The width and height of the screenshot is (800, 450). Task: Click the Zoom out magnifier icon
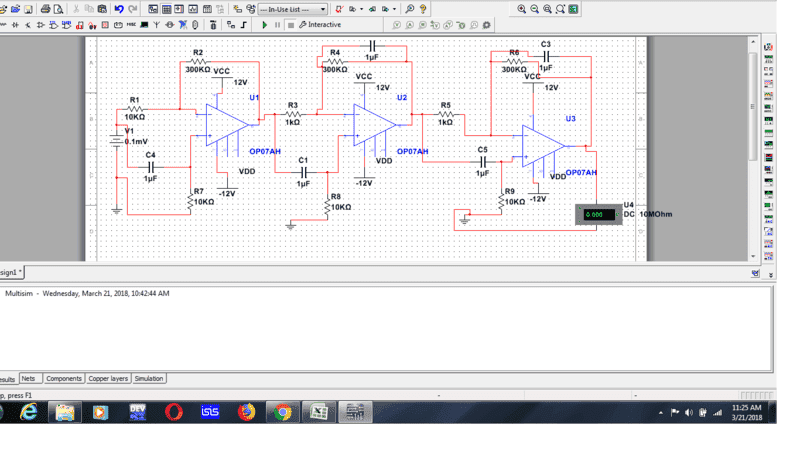535,9
